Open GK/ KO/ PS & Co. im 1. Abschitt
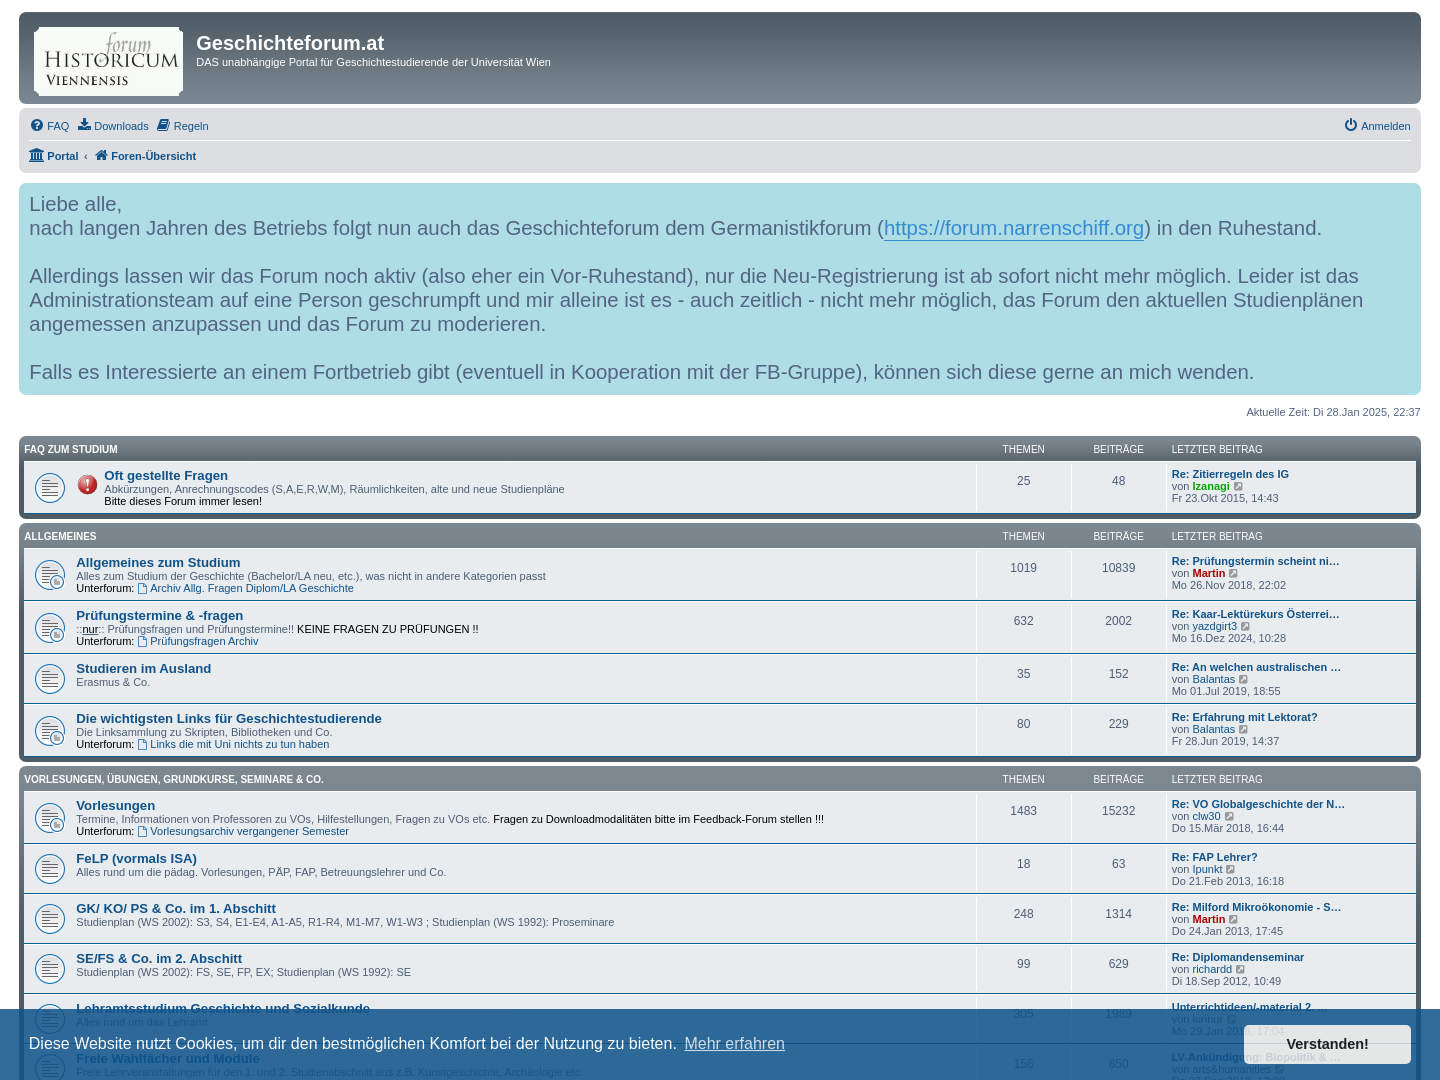The width and height of the screenshot is (1440, 1080). (x=176, y=909)
